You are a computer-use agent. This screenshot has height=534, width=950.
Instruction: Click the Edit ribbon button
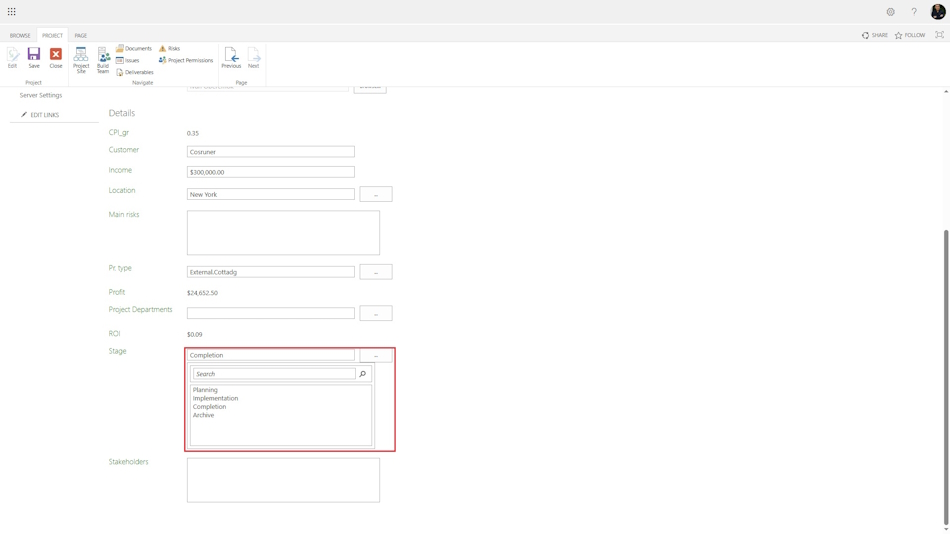(12, 58)
